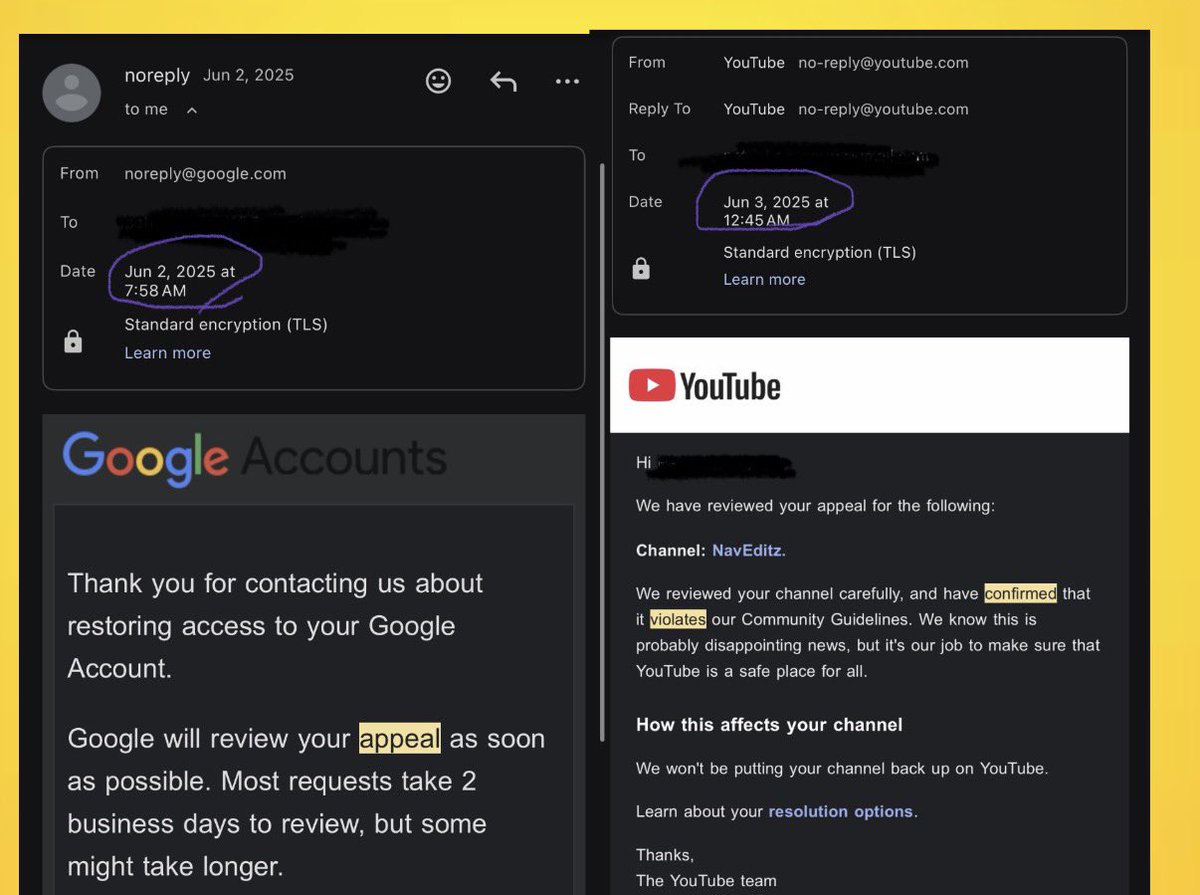Open the noreply sender avatar
Screen dimensions: 1200x895
pyautogui.click(x=71, y=93)
